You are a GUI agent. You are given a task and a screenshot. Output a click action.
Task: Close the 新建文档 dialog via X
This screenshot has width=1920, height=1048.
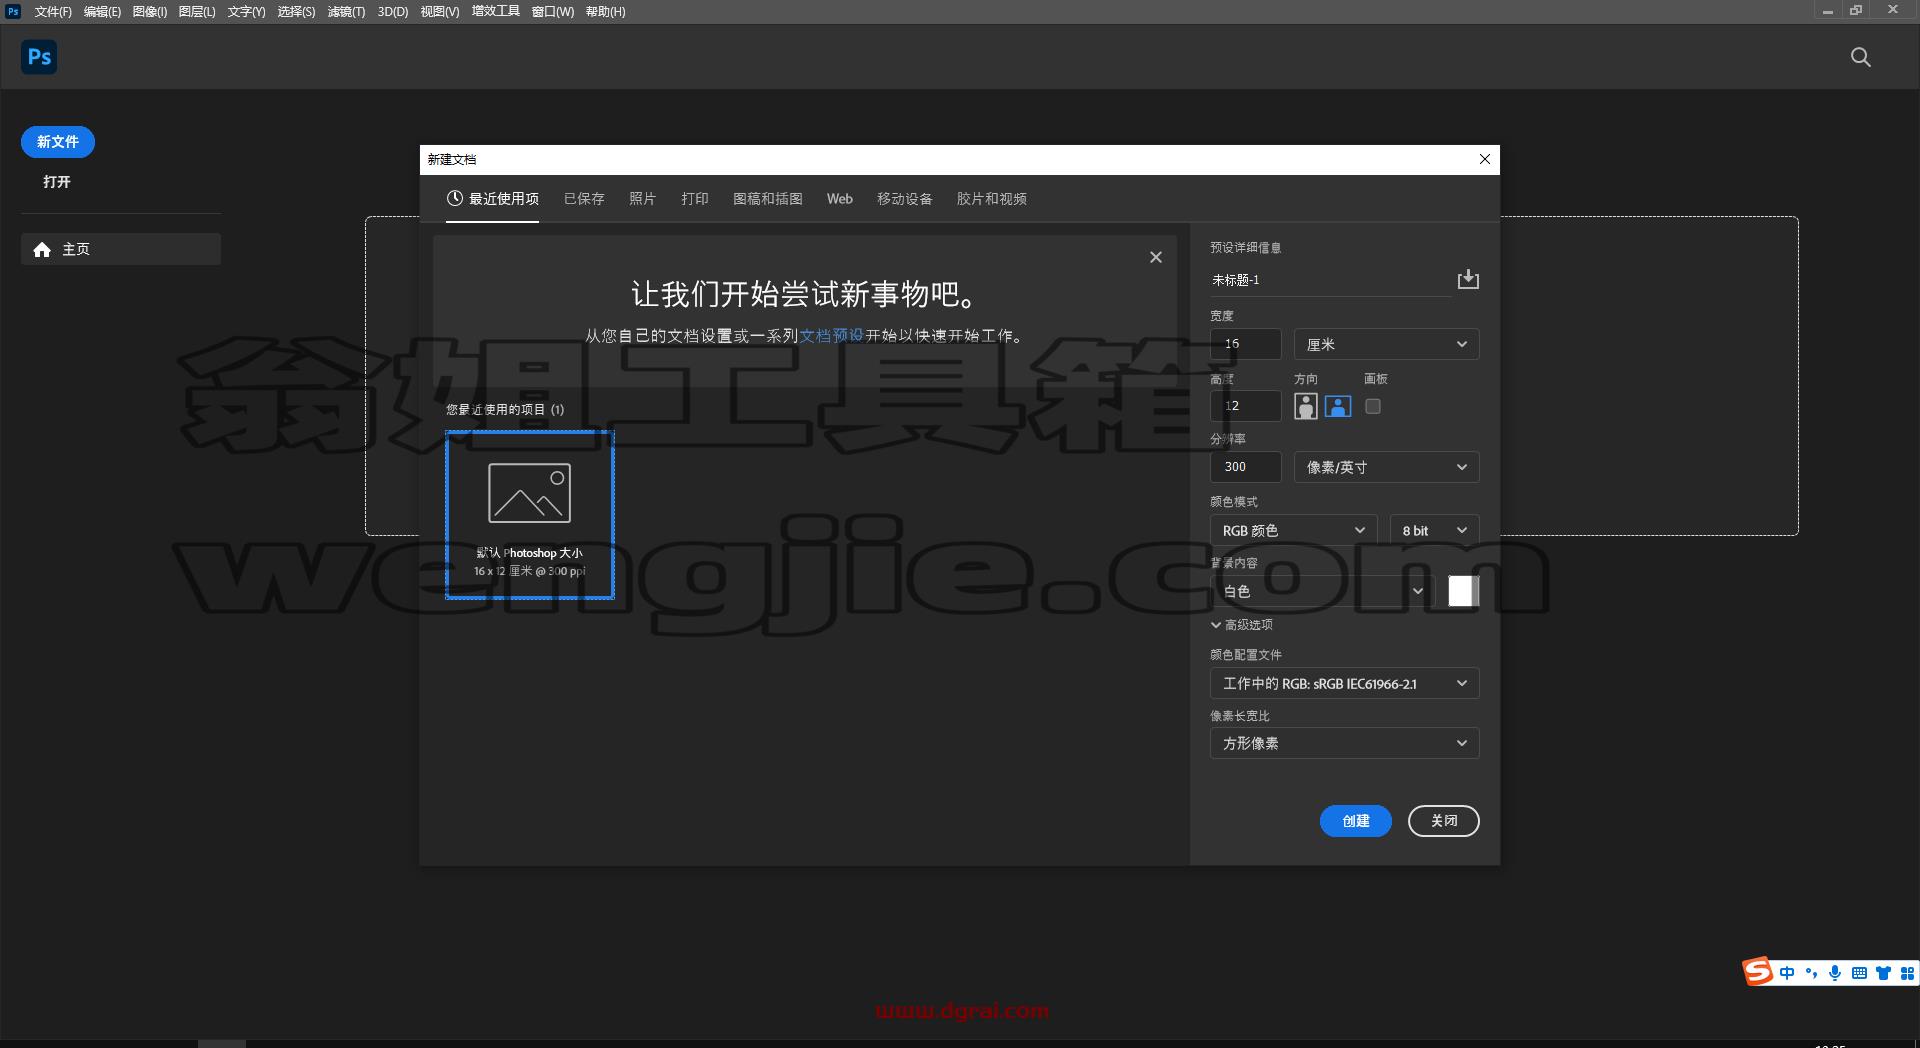(1485, 159)
